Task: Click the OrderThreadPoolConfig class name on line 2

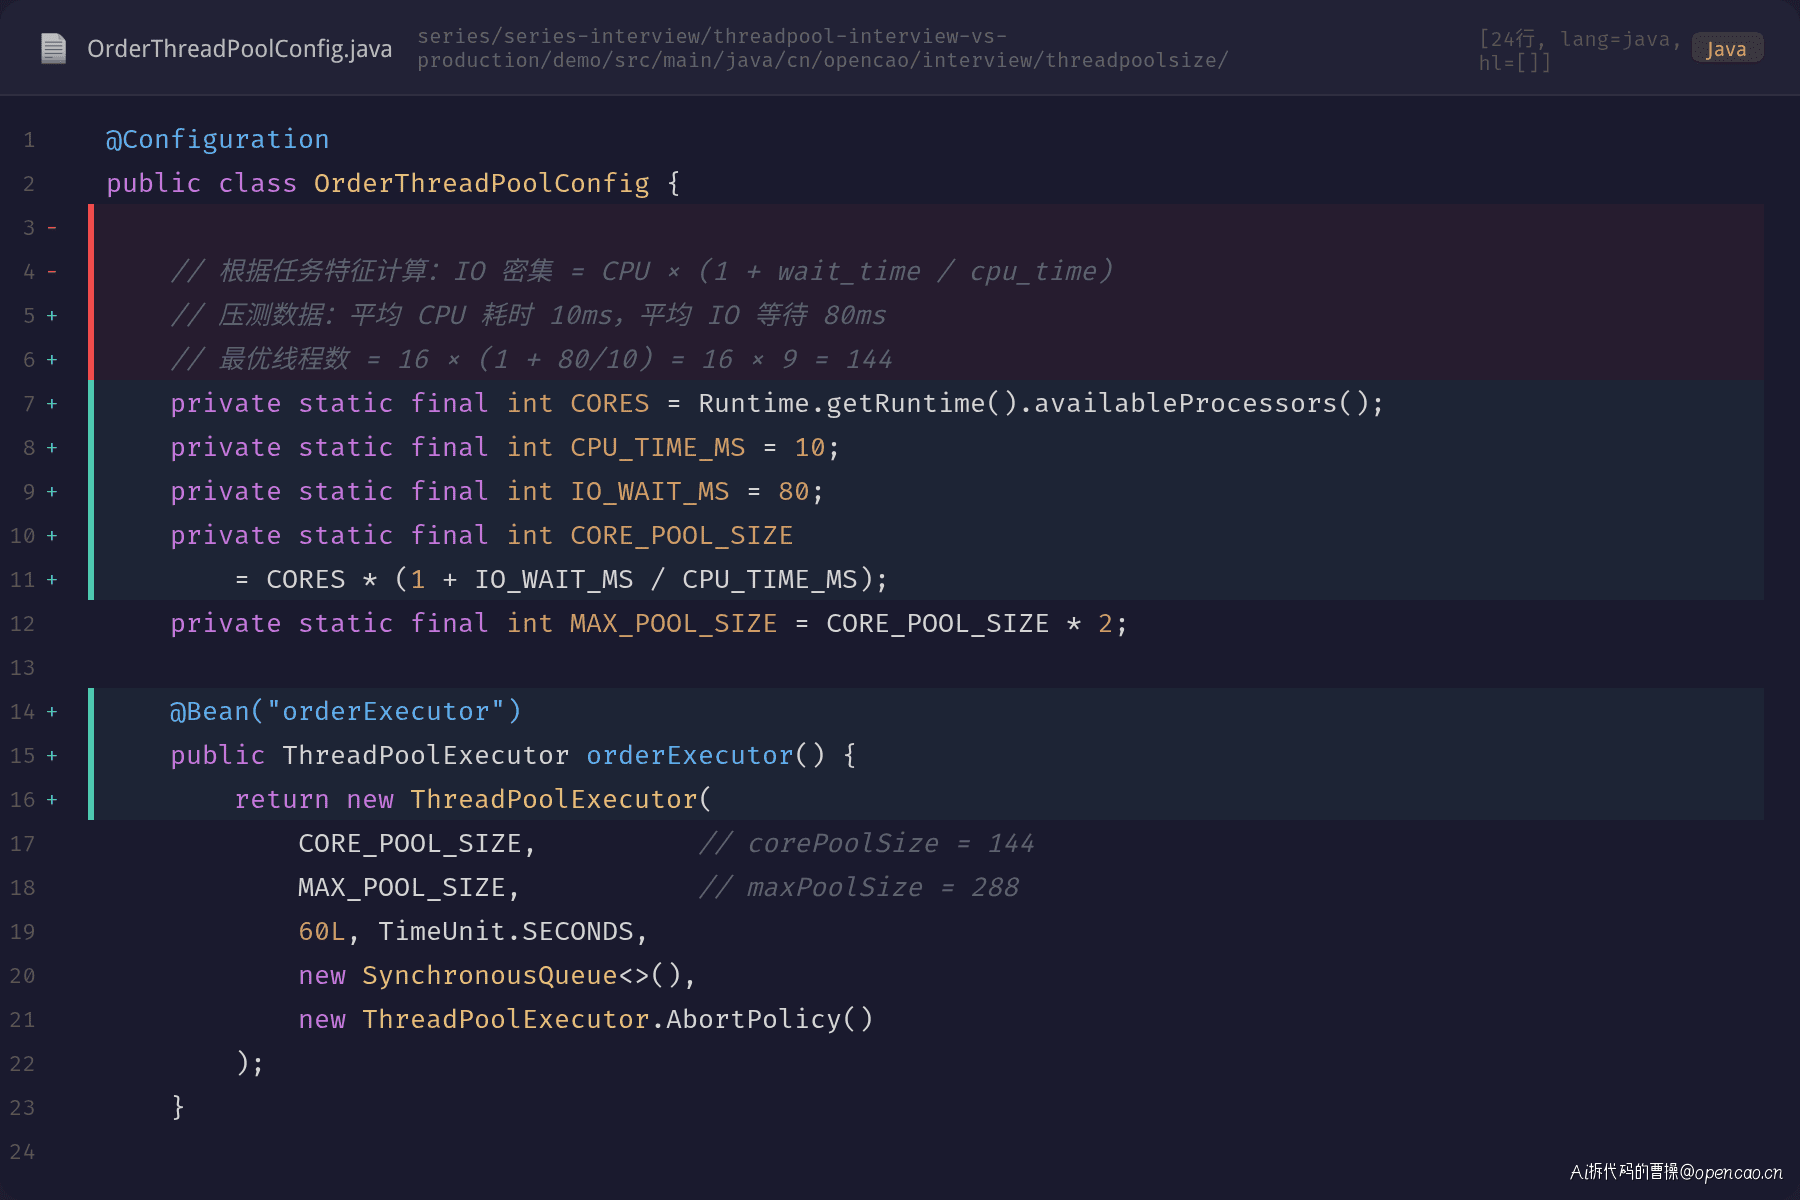Action: click(481, 183)
